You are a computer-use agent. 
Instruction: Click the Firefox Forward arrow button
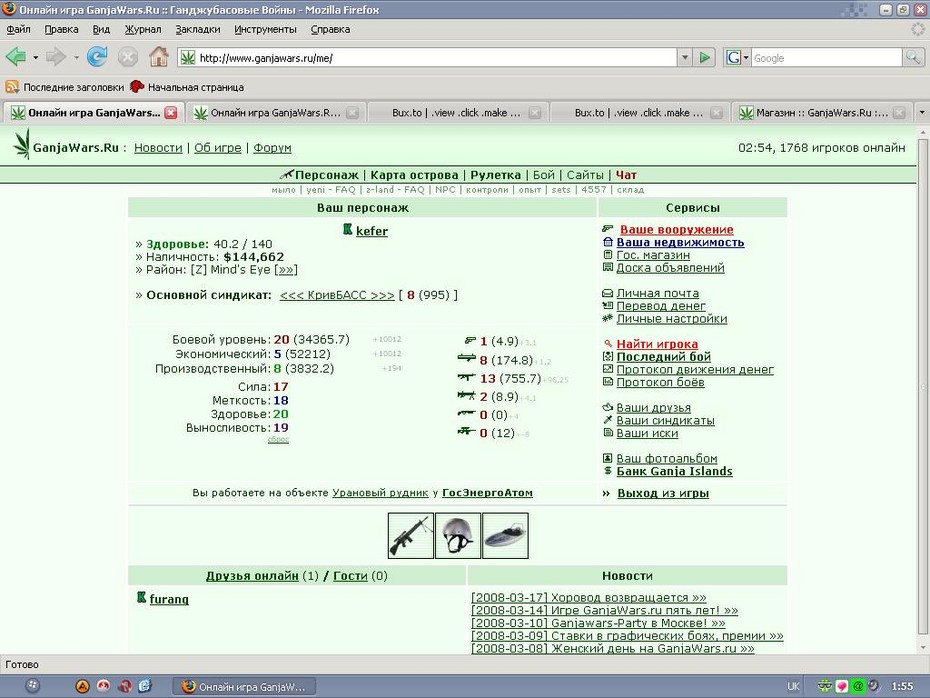click(x=56, y=58)
